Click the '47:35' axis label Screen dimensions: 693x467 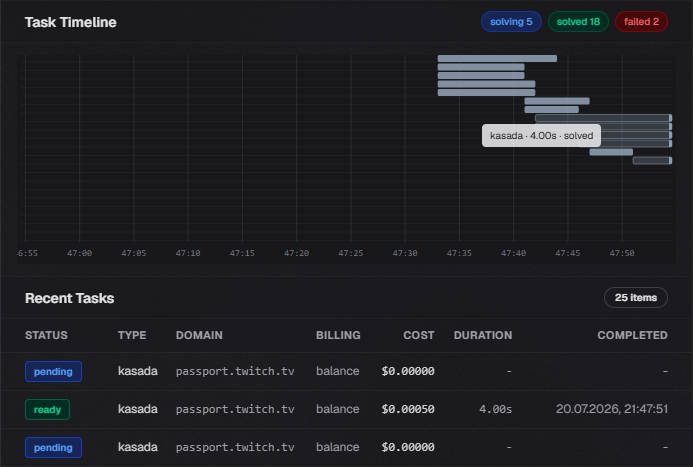pos(459,253)
